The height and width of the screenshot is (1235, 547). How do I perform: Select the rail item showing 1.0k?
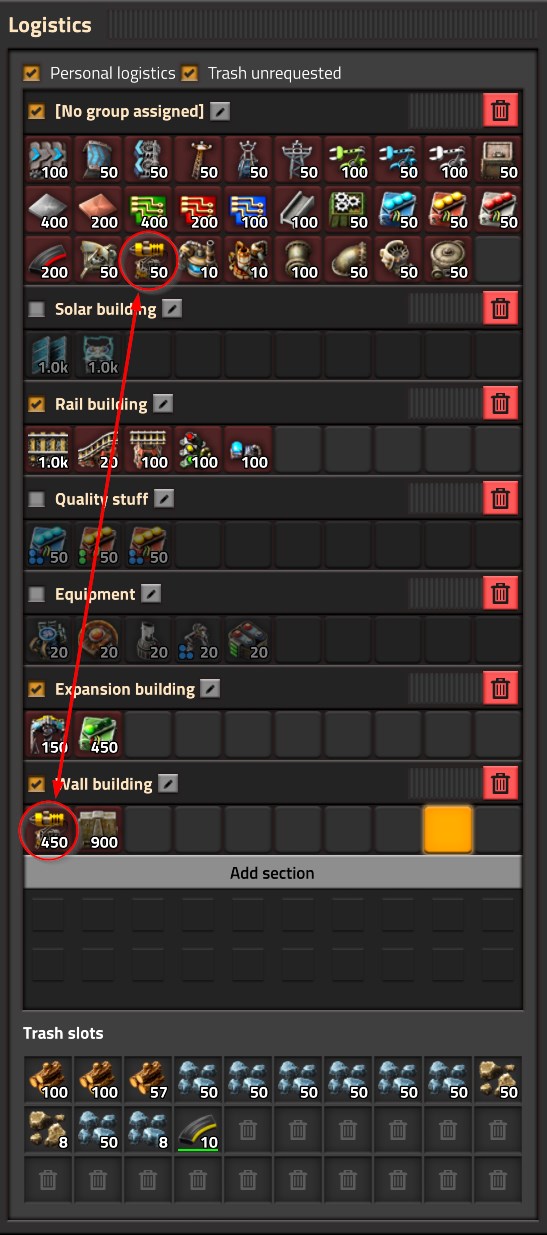coord(48,447)
